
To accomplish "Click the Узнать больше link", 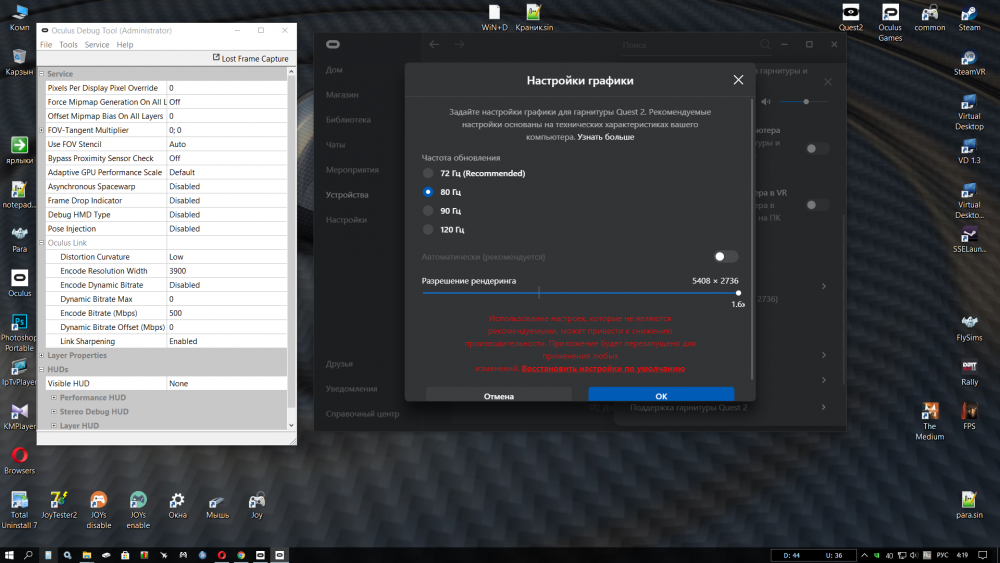I will [606, 137].
